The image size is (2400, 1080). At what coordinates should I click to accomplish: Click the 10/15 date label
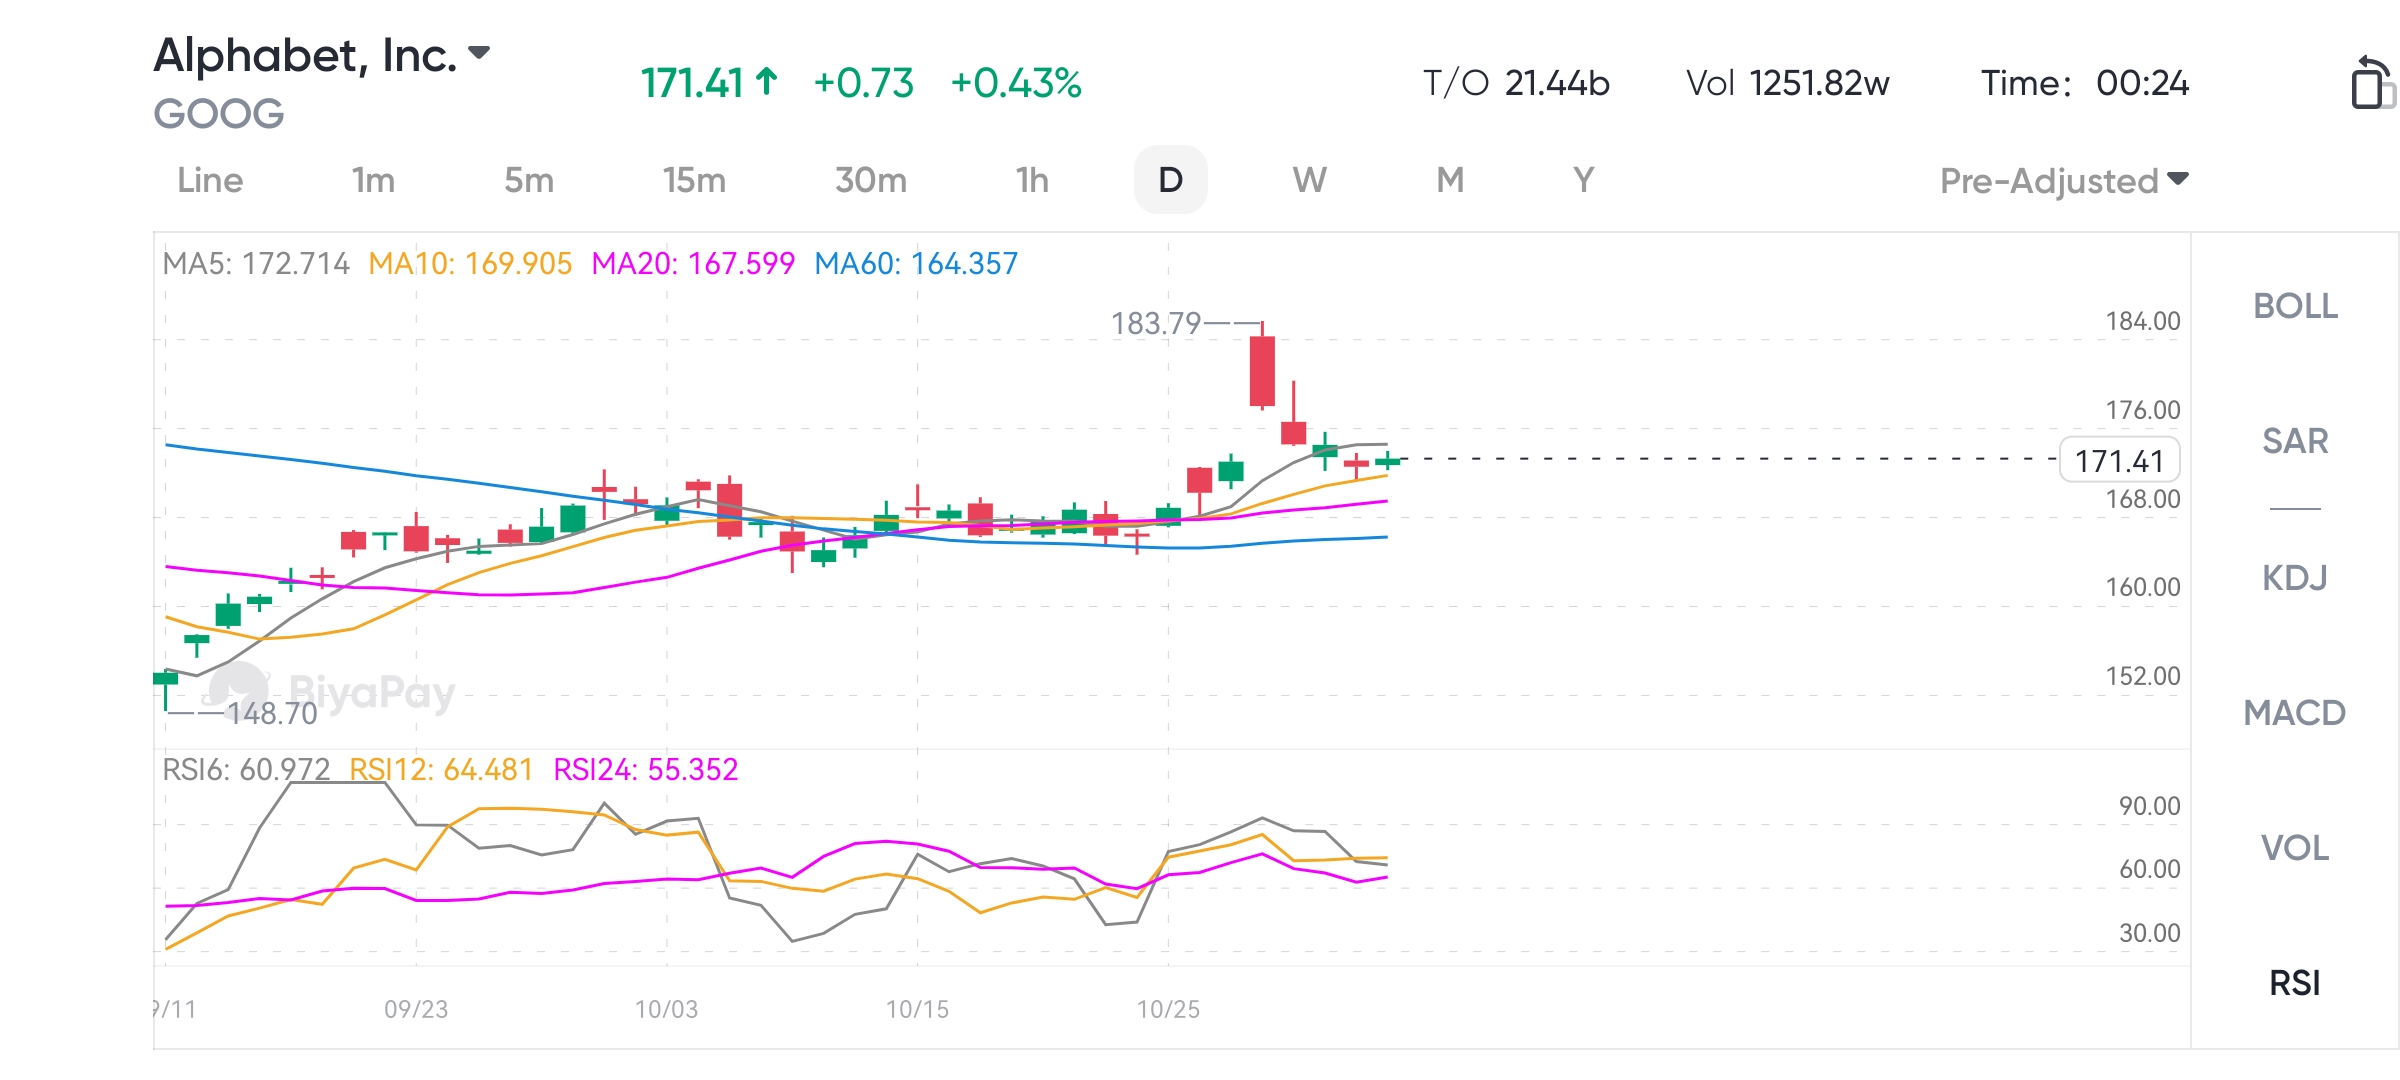click(x=917, y=1009)
